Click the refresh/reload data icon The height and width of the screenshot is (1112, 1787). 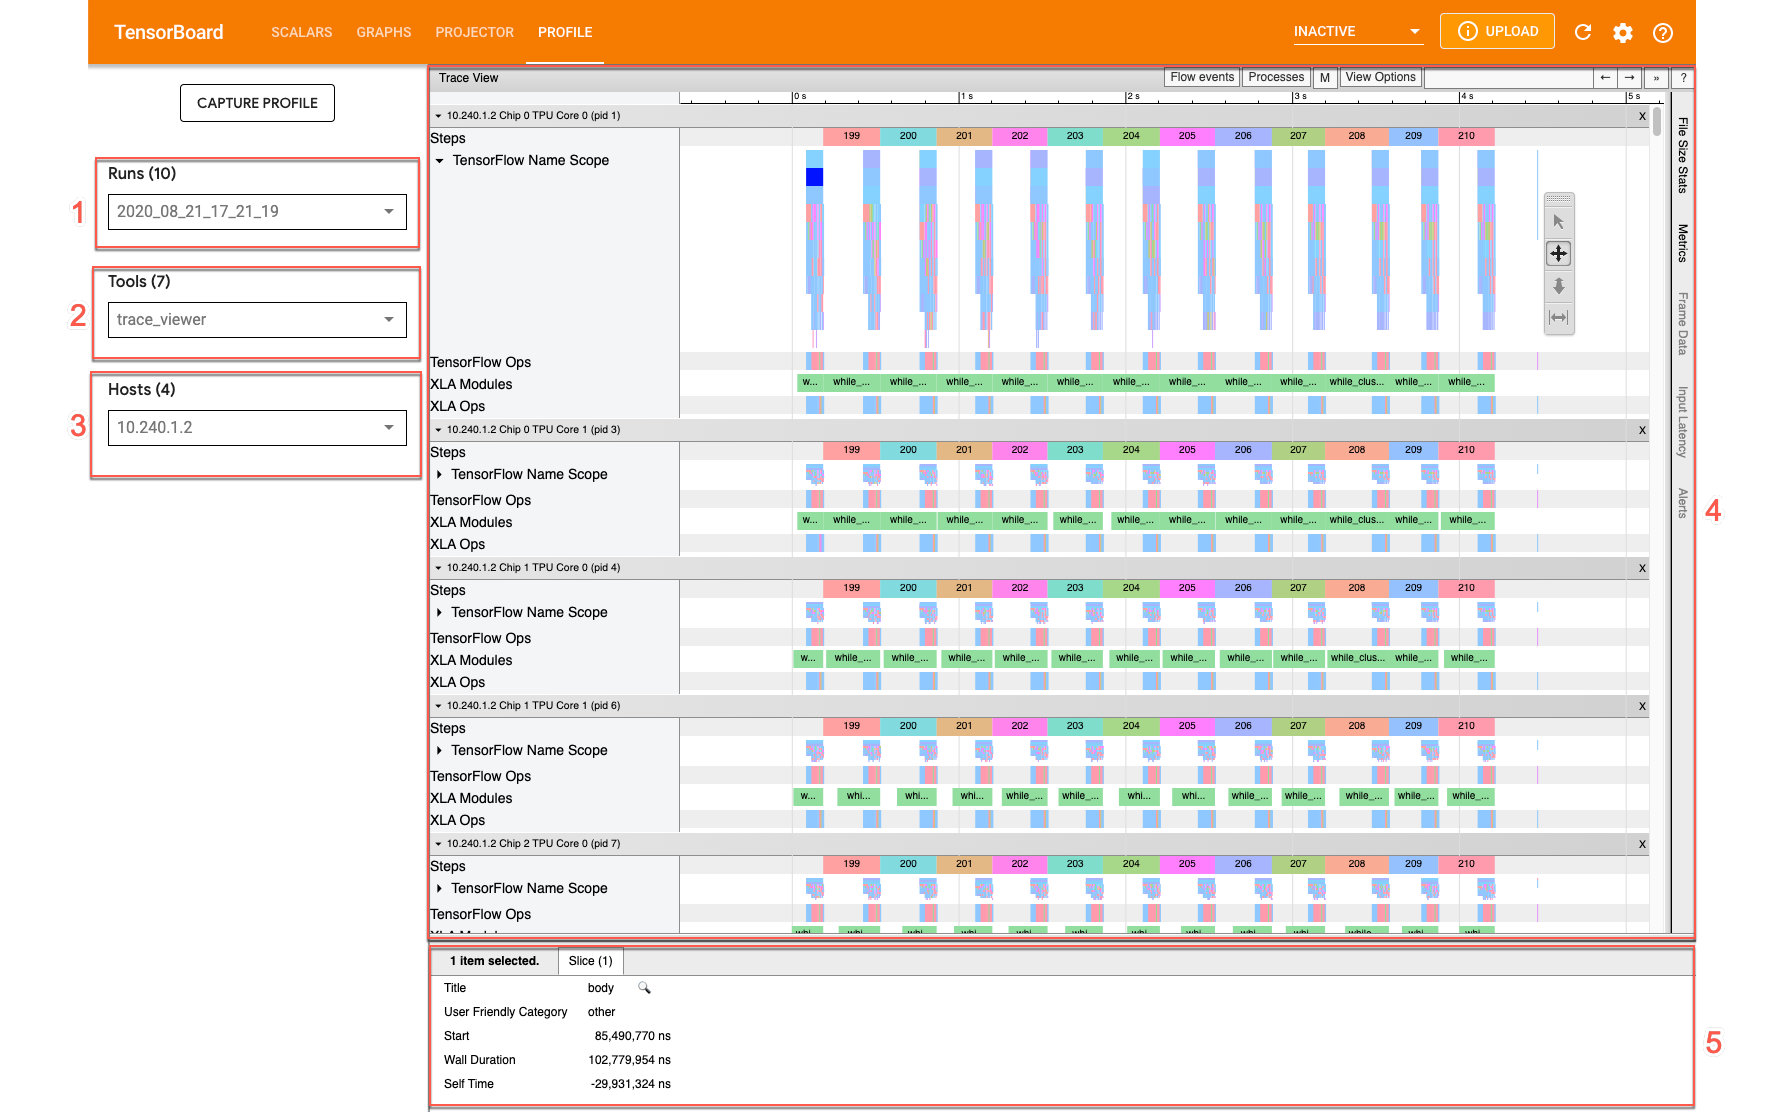point(1583,32)
